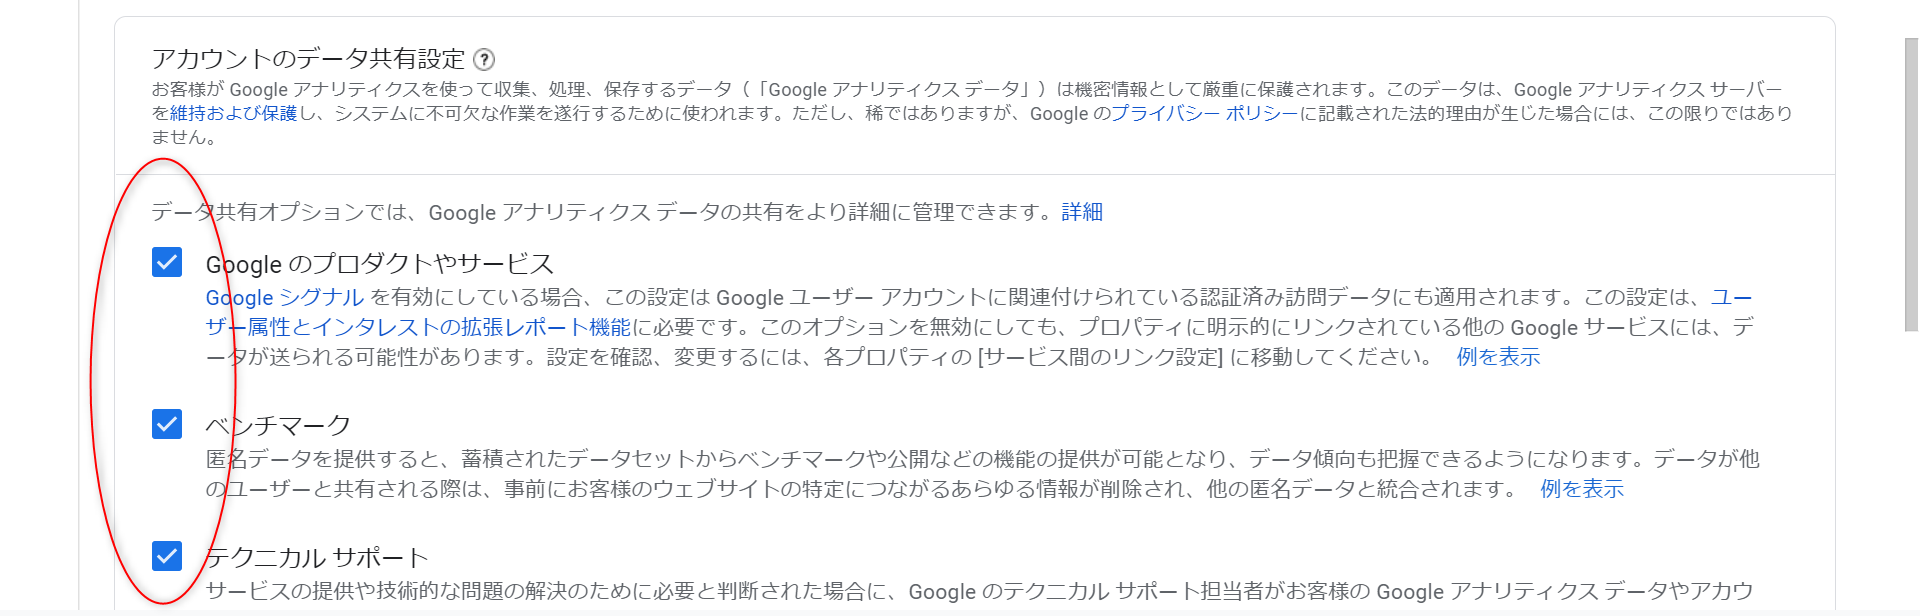
Task: Open the 維持および保護 link
Action: click(233, 113)
